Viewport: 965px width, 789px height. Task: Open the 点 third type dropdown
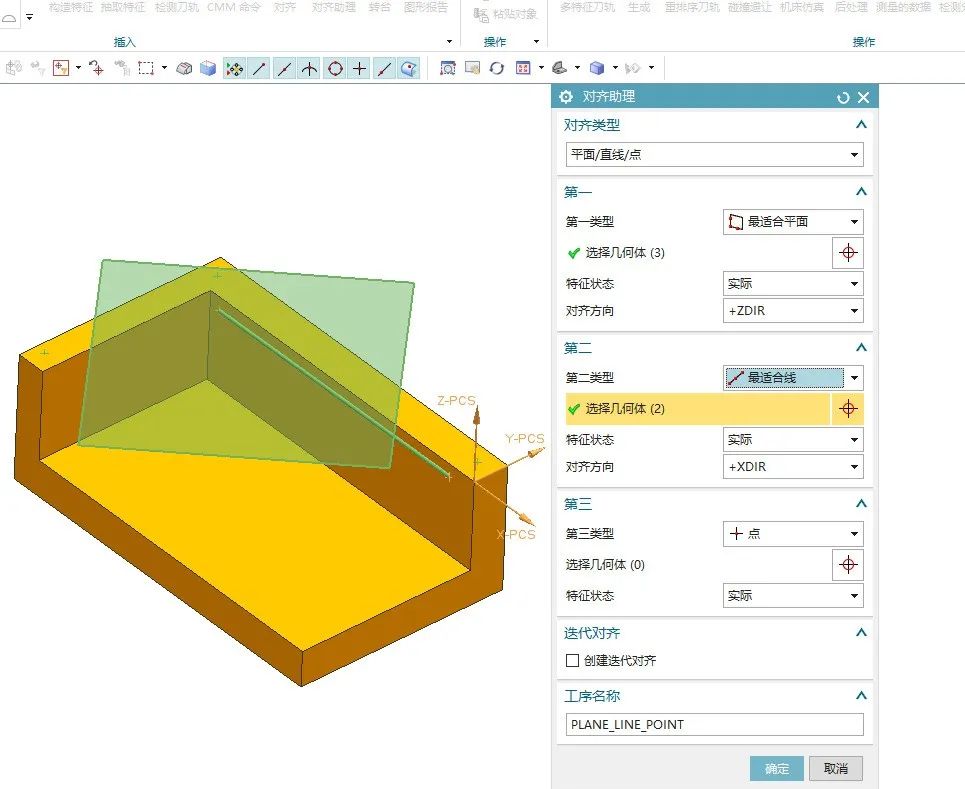tap(793, 534)
